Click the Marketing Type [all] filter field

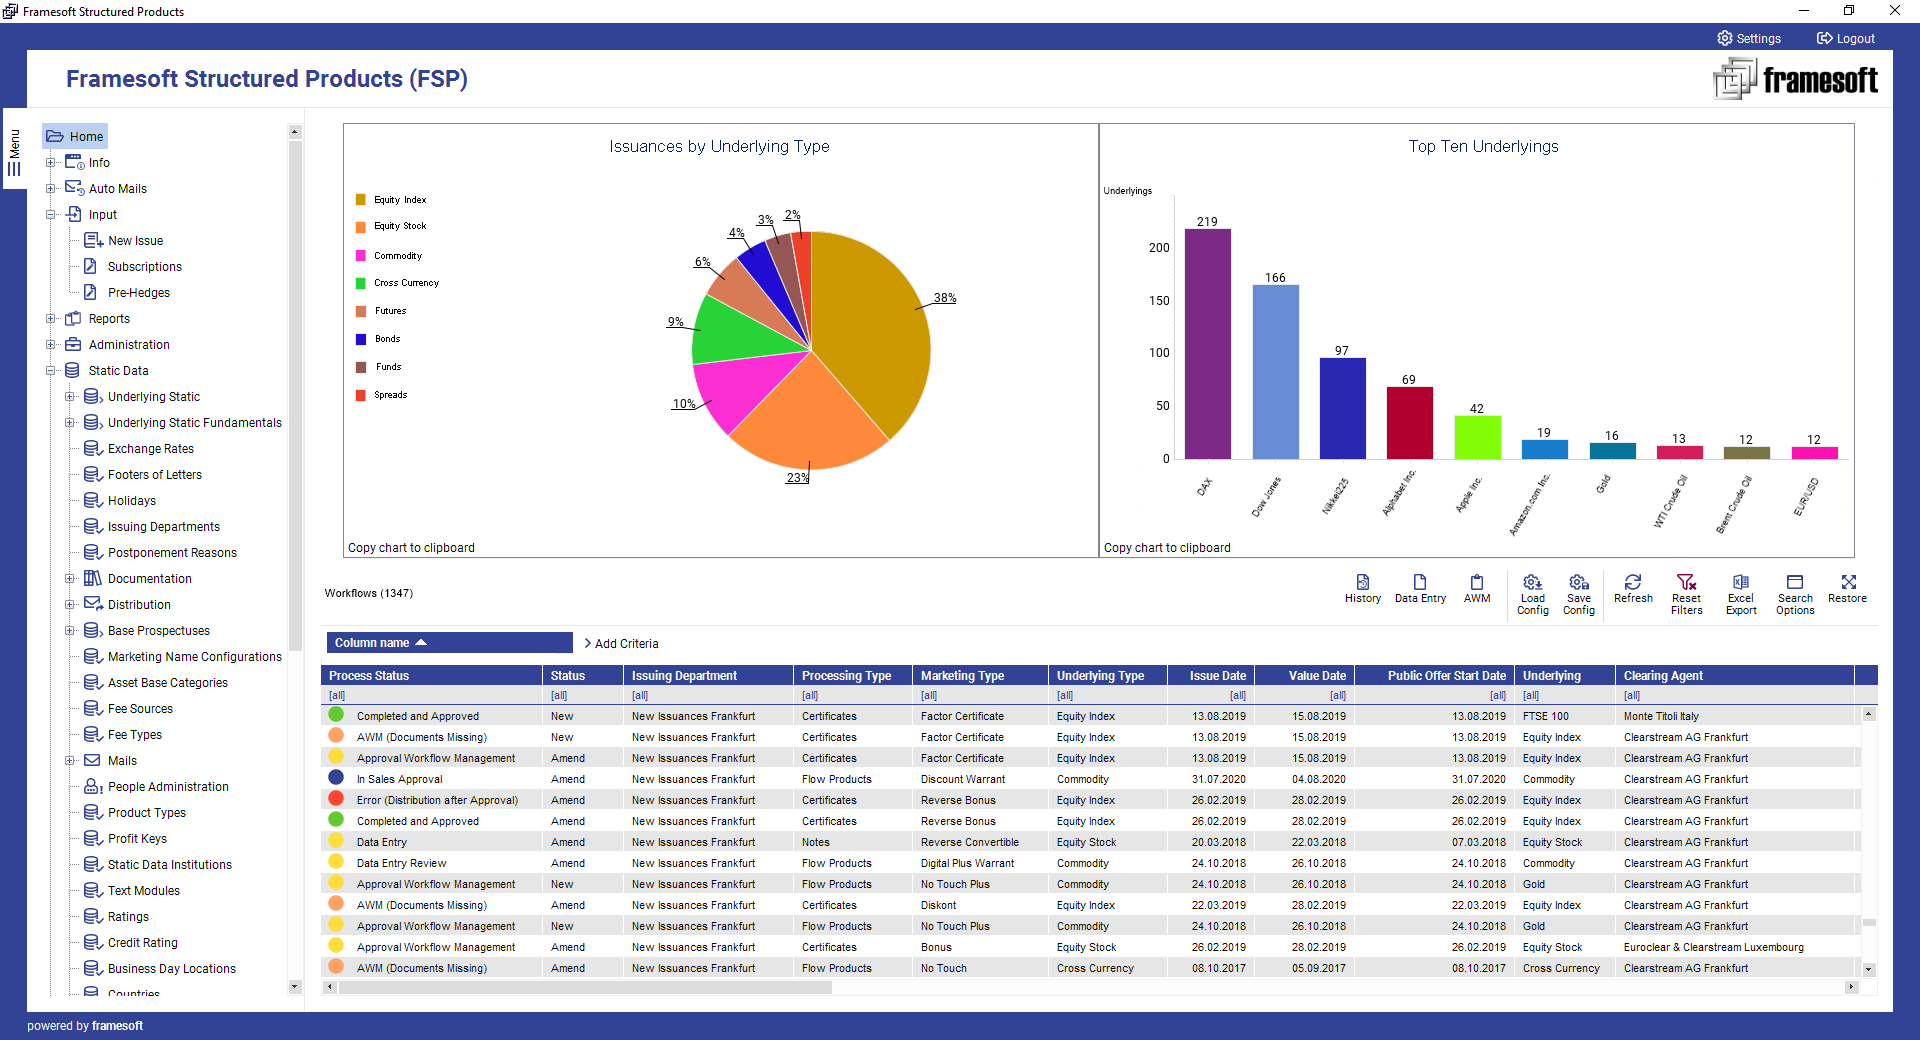979,695
